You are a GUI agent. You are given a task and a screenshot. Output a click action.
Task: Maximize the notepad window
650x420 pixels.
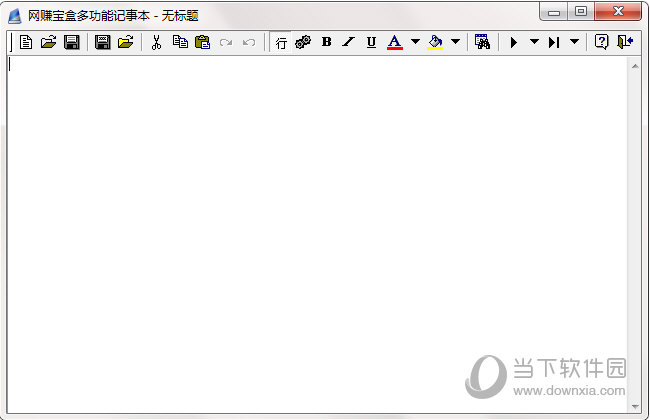(581, 11)
